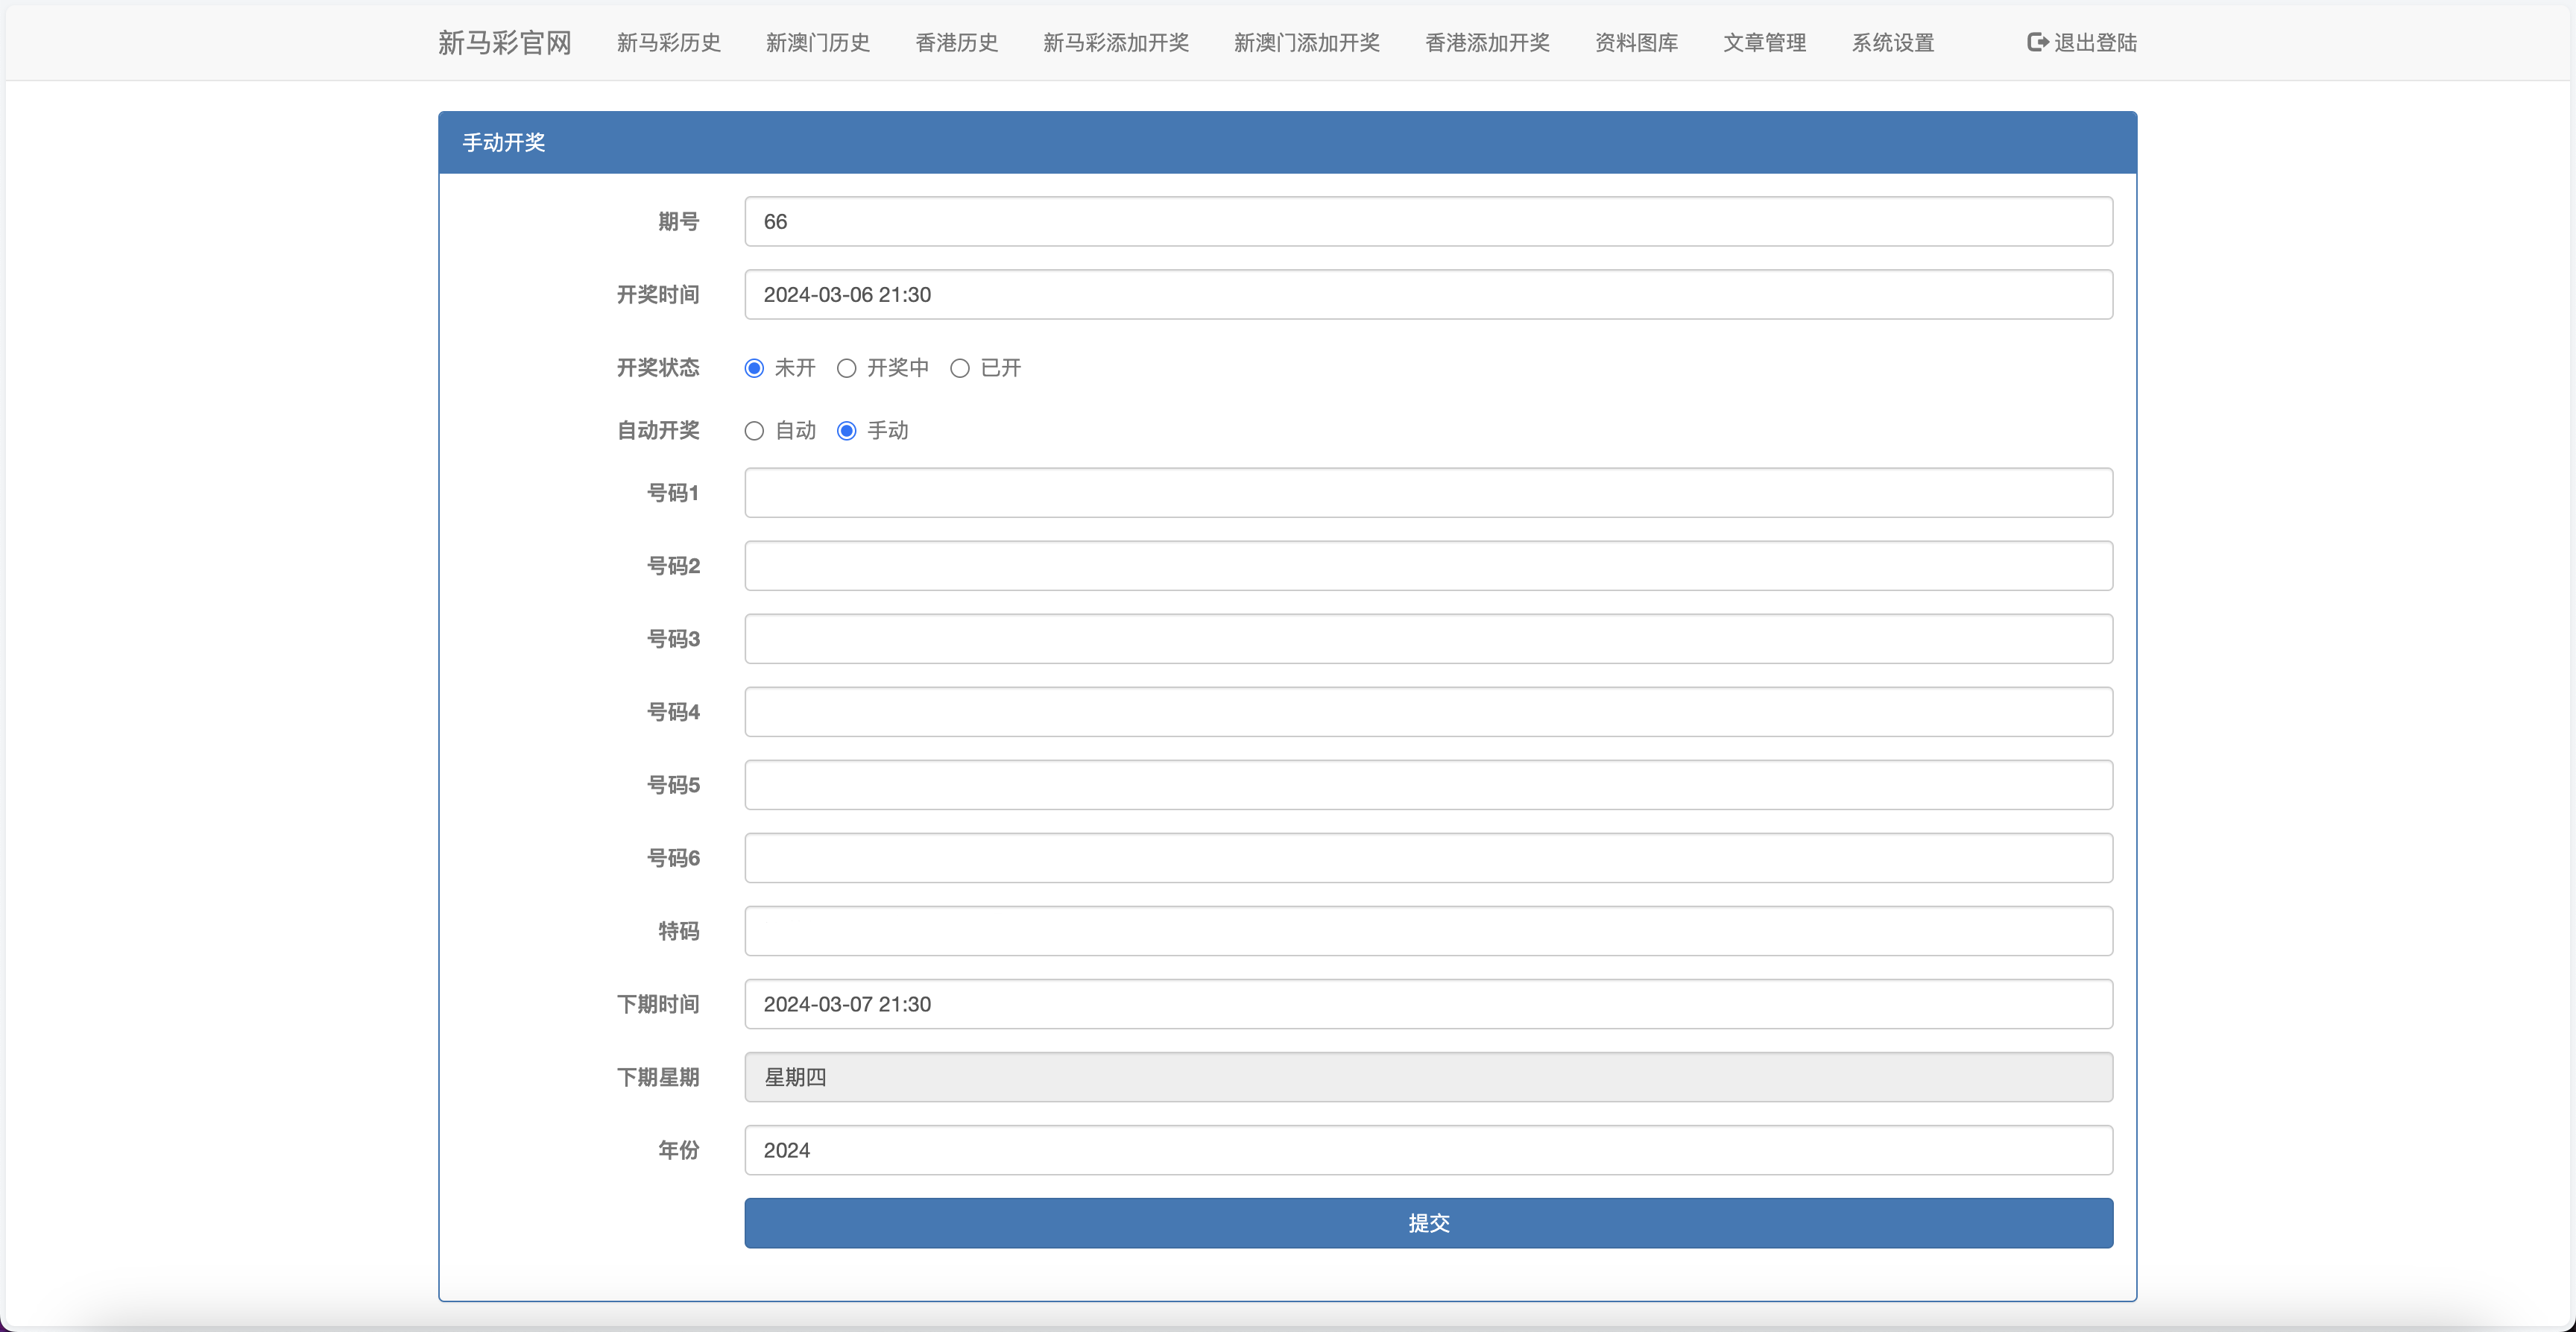Click the logout icon beside 退出登陆

2036,42
